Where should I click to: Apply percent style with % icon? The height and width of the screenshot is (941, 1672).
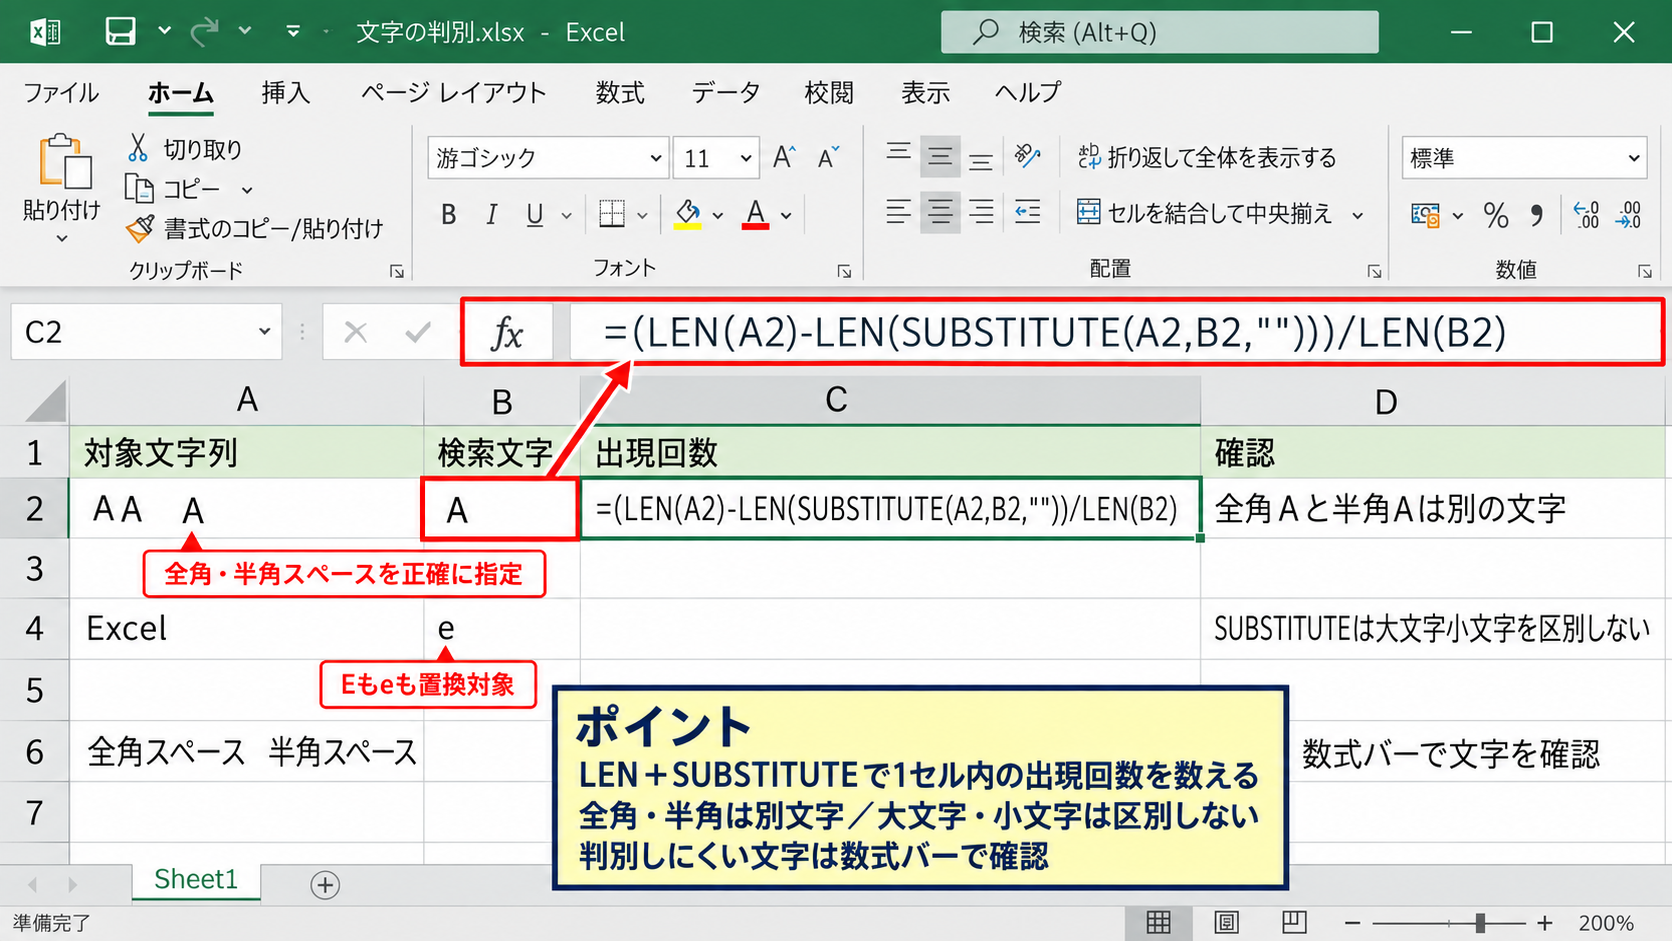point(1496,214)
